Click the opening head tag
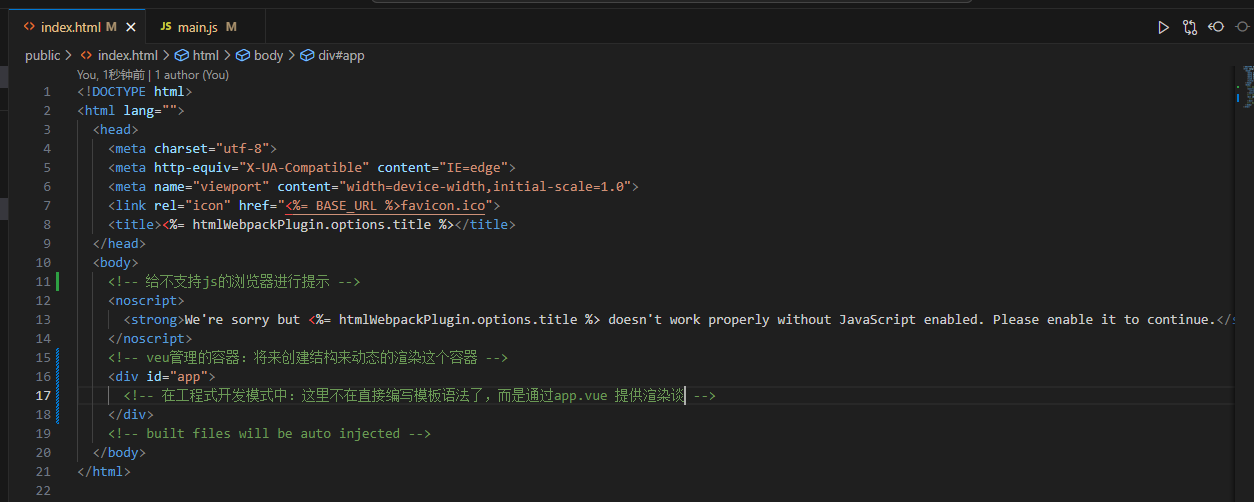1254x502 pixels. coord(115,130)
